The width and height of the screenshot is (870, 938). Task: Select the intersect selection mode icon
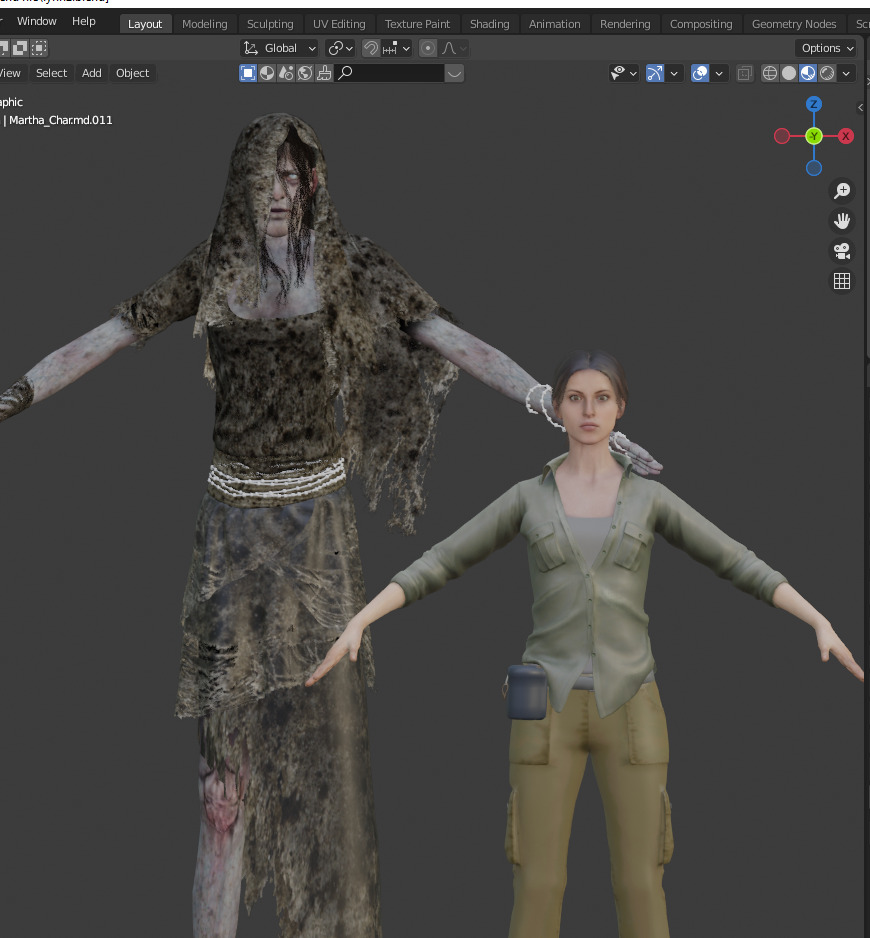click(x=39, y=48)
